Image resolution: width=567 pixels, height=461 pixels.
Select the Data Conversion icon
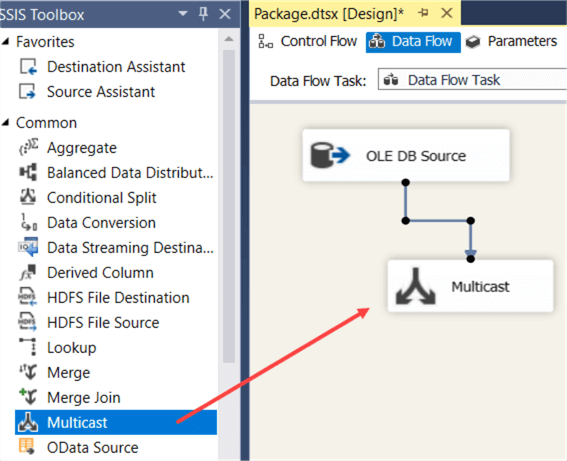pos(28,222)
